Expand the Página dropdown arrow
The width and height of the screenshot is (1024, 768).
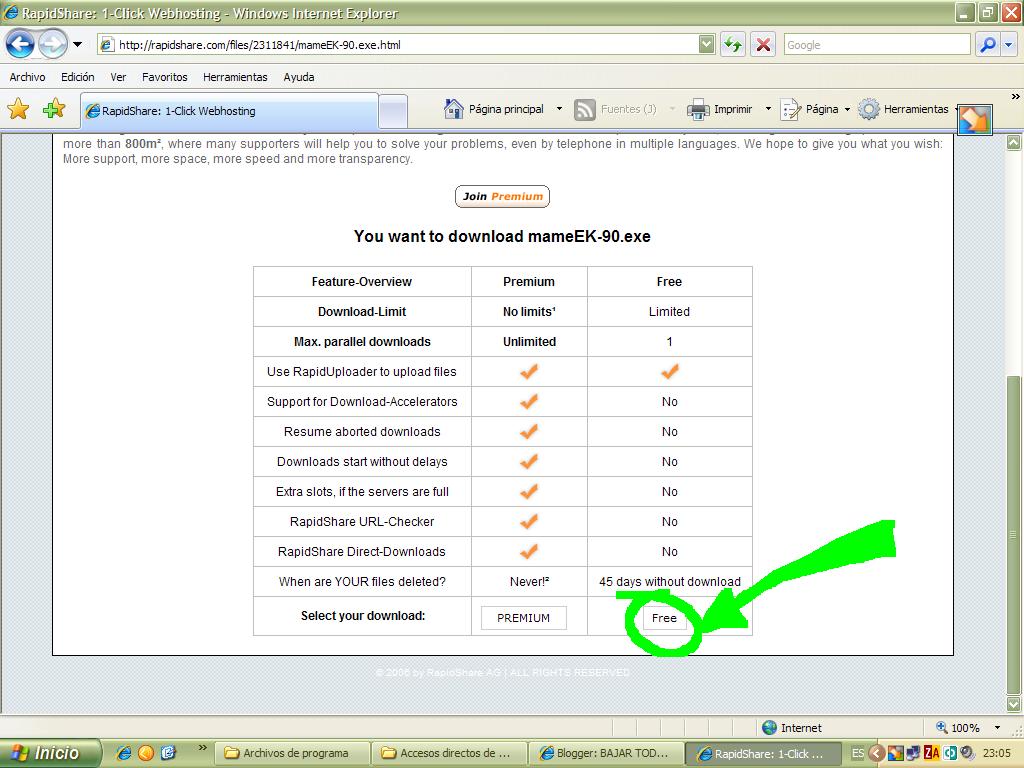click(x=847, y=109)
